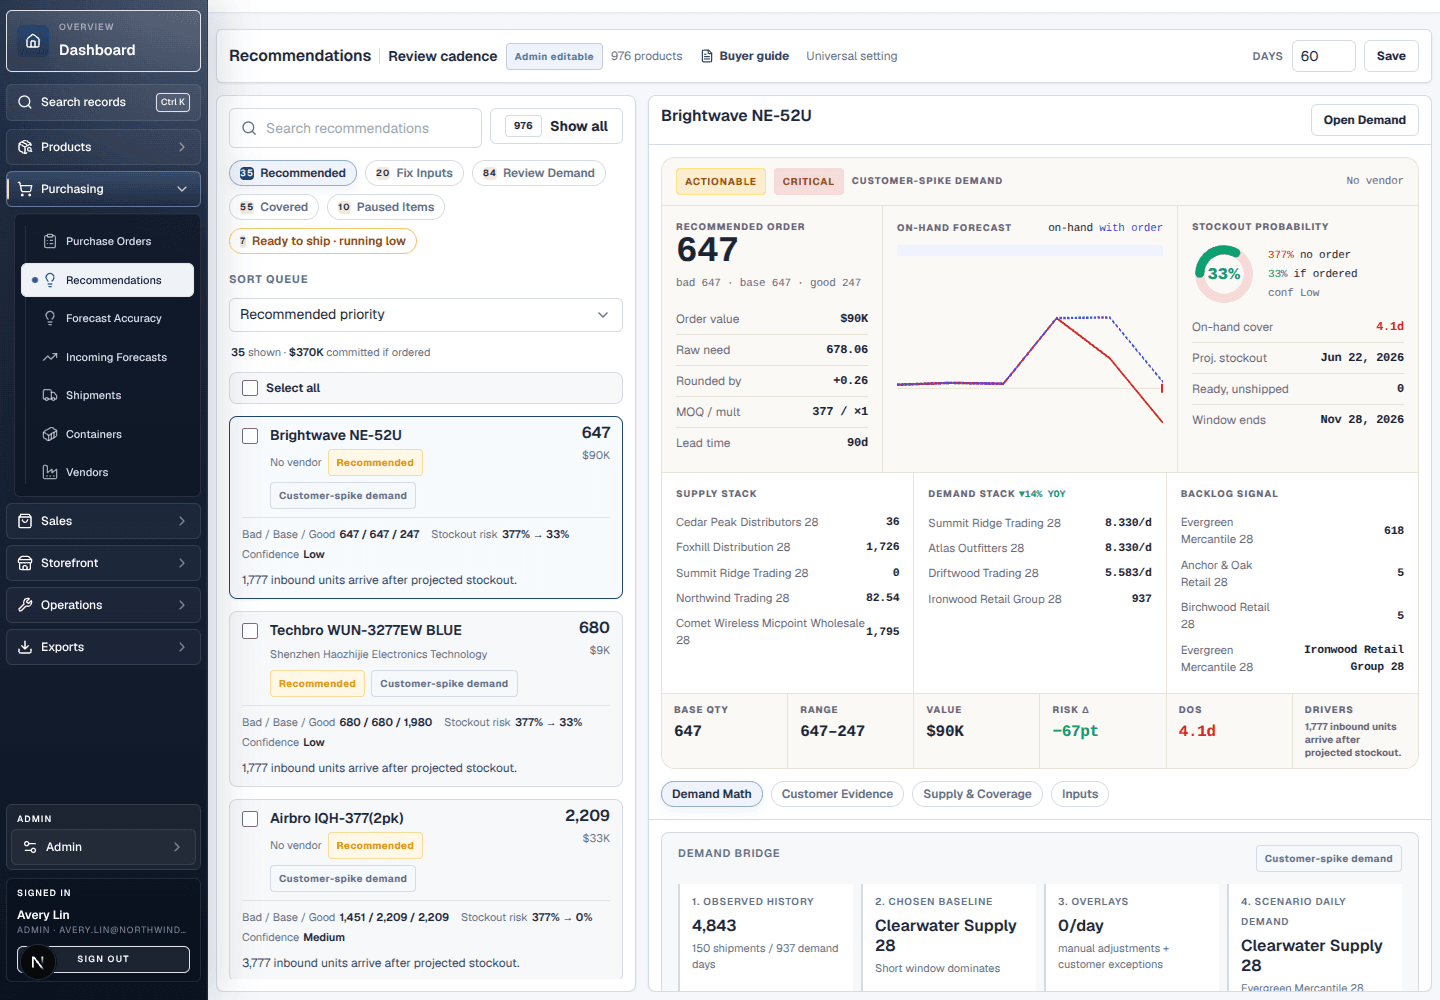Click the Purchase Orders clipboard icon
1440x1000 pixels.
(50, 241)
